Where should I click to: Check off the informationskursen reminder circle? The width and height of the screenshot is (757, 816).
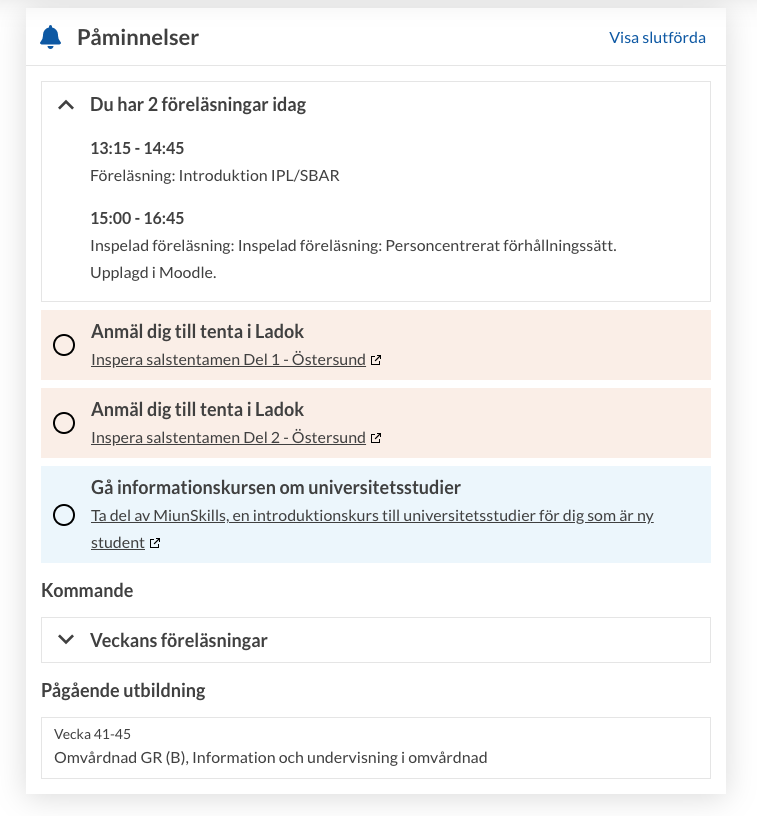(x=64, y=515)
